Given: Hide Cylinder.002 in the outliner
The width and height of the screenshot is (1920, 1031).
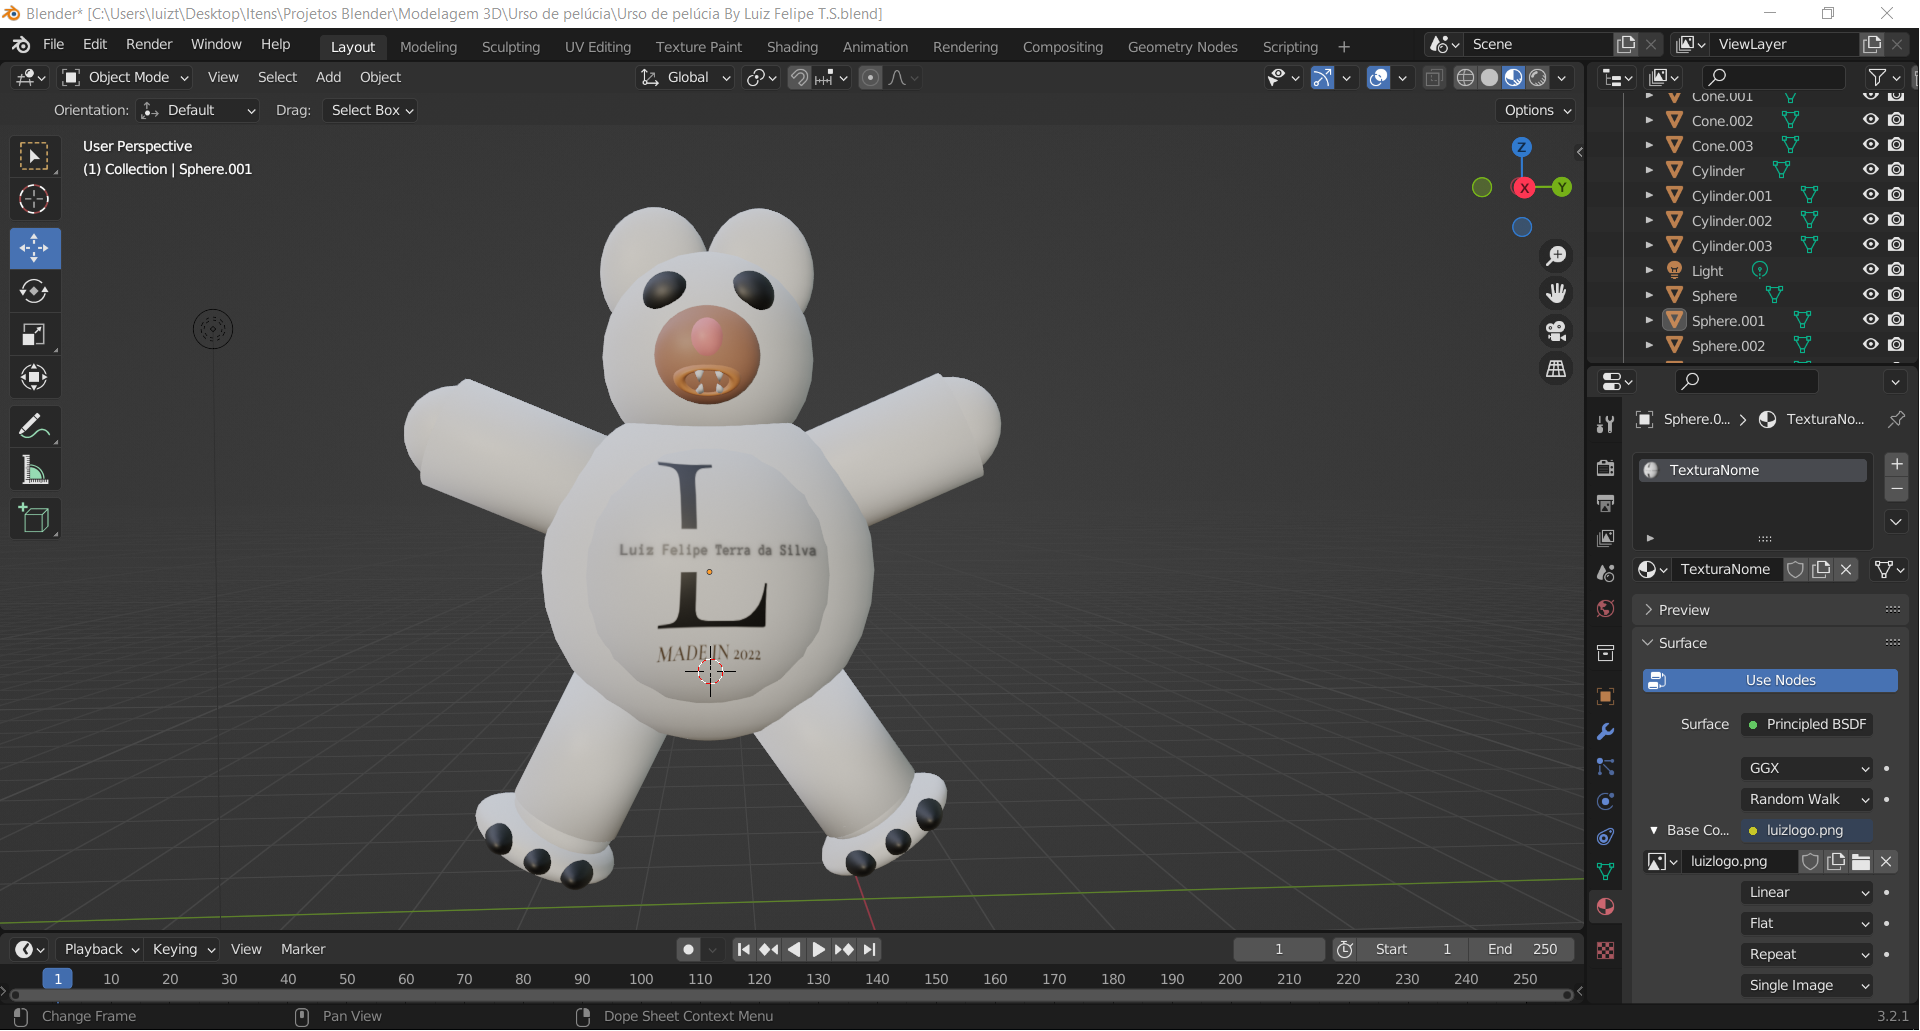Looking at the screenshot, I should click(x=1869, y=220).
